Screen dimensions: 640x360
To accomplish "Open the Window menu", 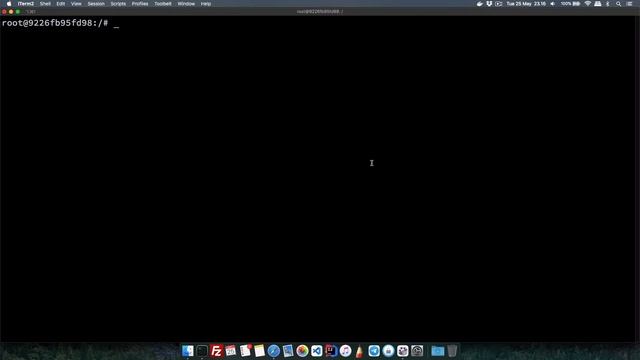I will pos(186,4).
